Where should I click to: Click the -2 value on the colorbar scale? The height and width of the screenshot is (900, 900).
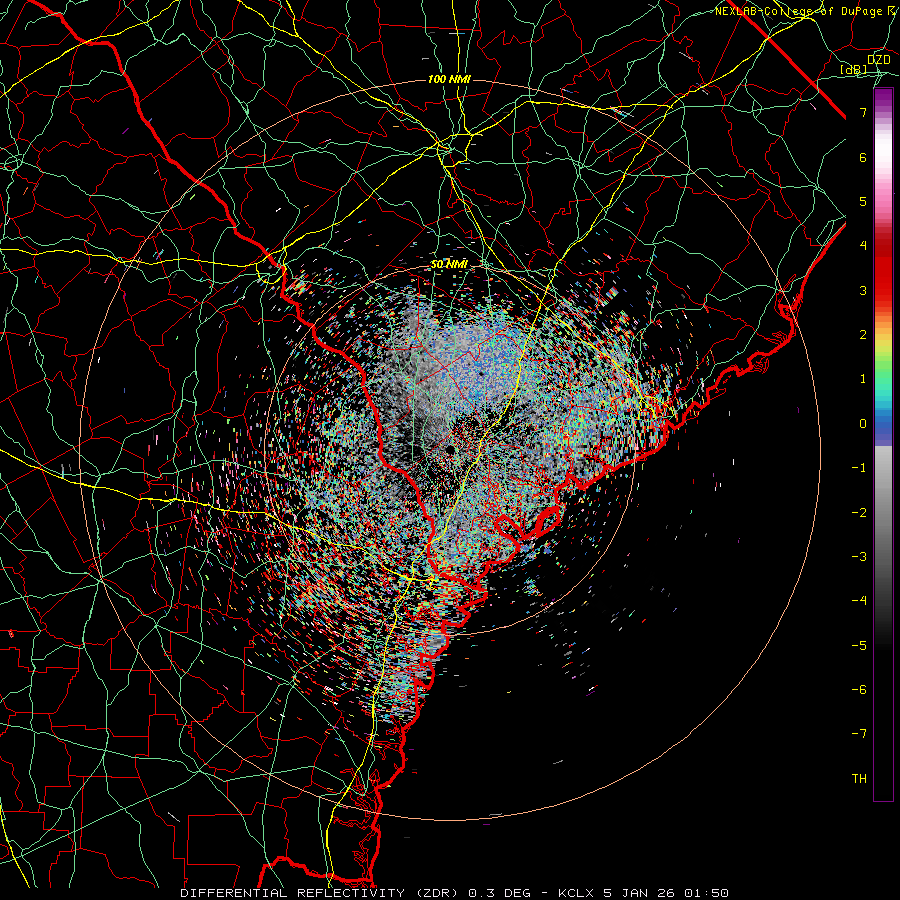859,513
